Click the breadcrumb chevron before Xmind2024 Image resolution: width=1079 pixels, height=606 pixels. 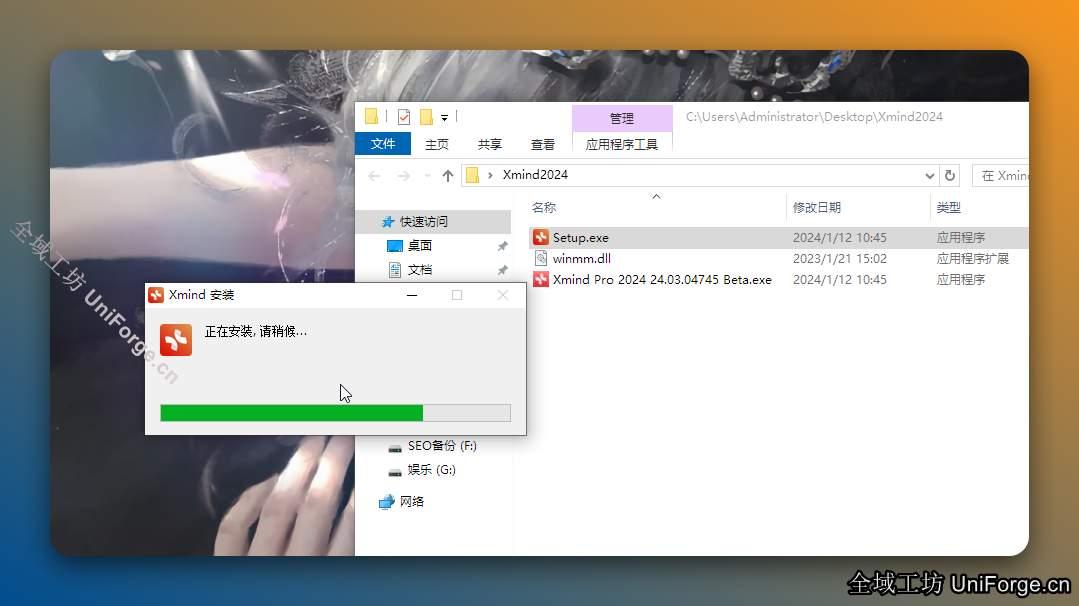point(490,175)
